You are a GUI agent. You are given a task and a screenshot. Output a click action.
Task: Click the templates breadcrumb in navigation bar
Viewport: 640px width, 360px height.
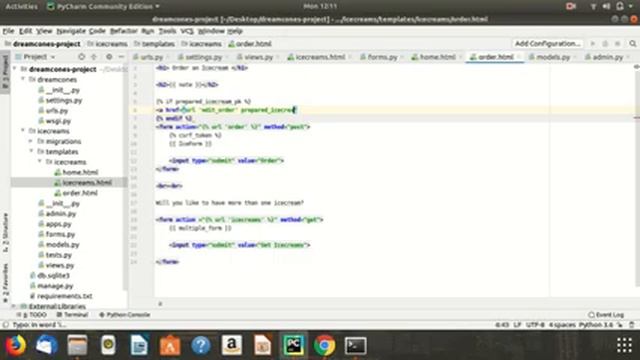click(x=154, y=44)
